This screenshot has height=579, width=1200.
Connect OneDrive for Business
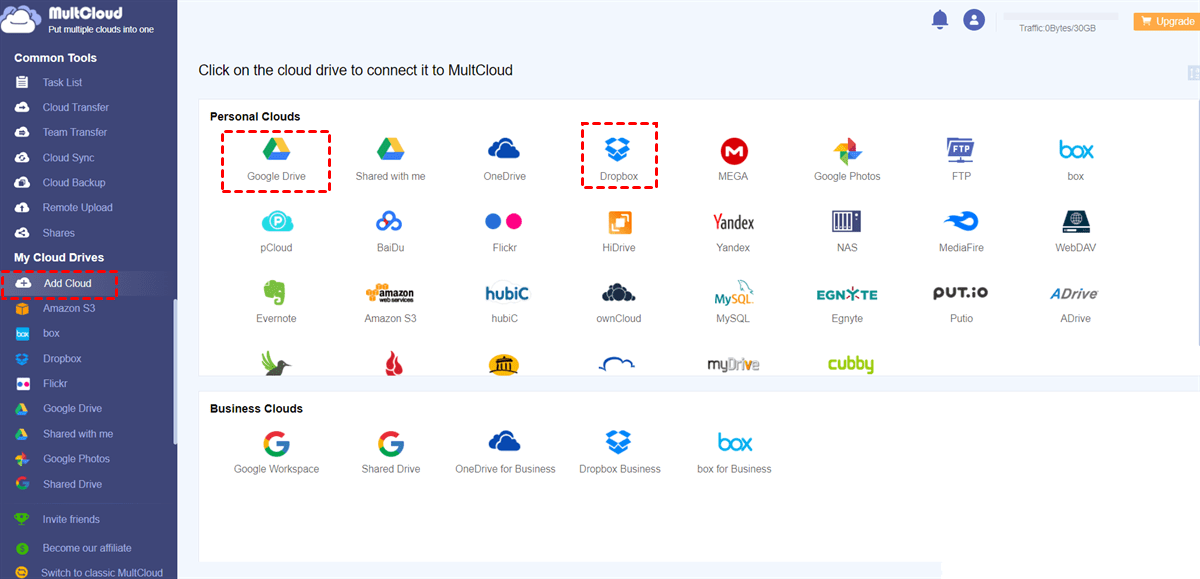505,452
